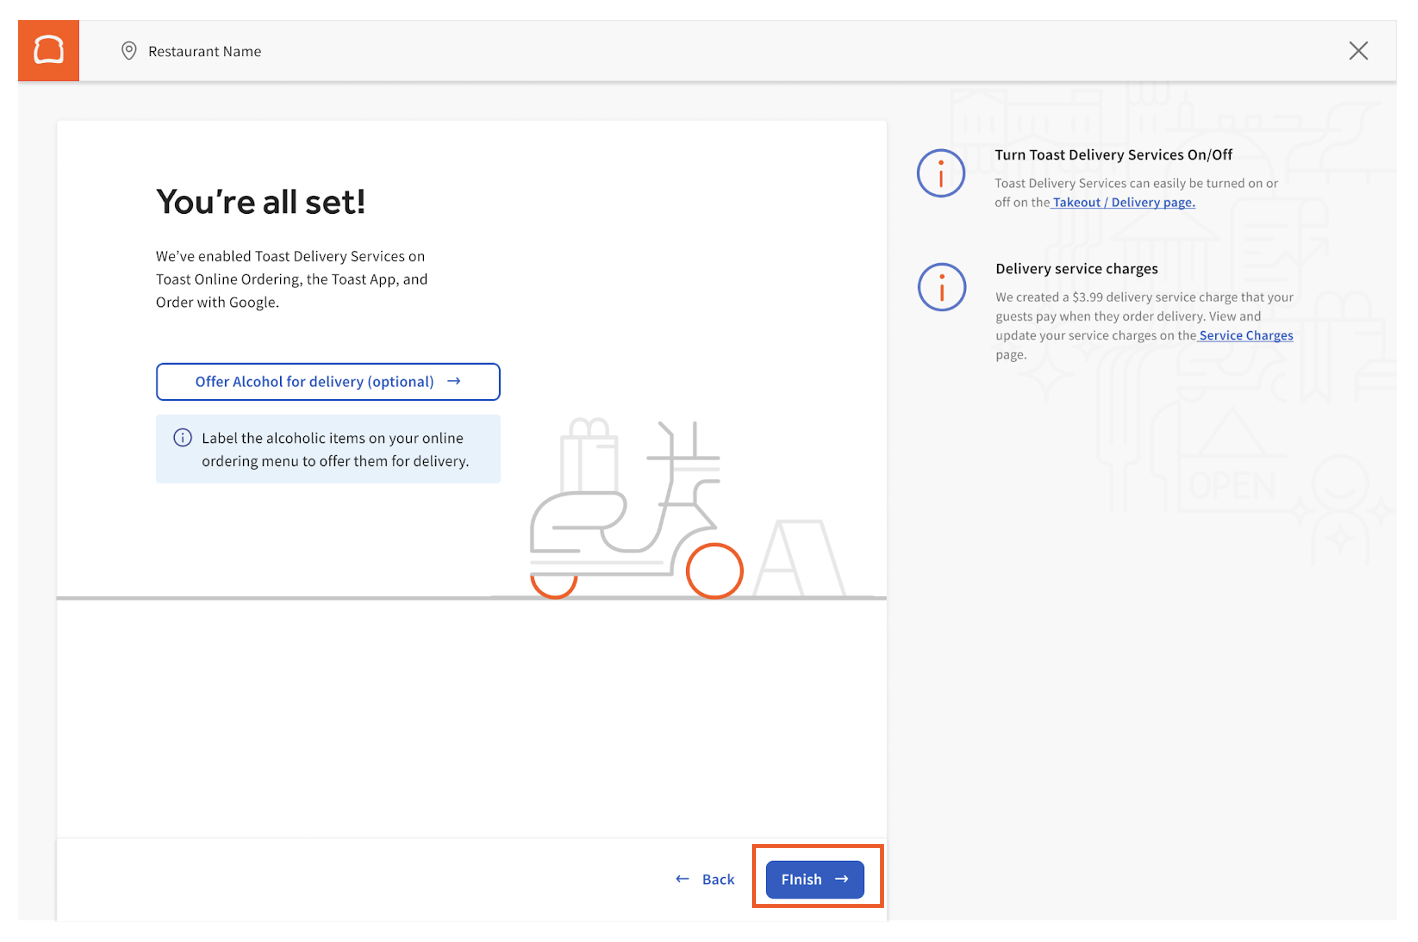Click the info icon beside Delivery service charges

(x=941, y=287)
